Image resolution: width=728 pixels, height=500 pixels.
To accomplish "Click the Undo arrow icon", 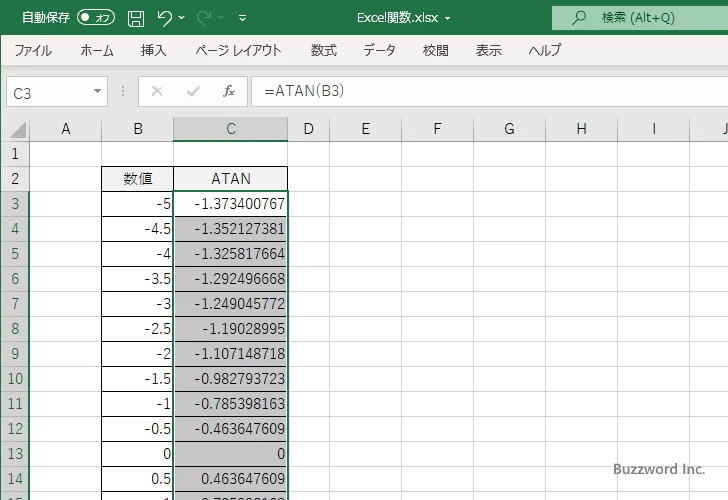I will point(164,18).
